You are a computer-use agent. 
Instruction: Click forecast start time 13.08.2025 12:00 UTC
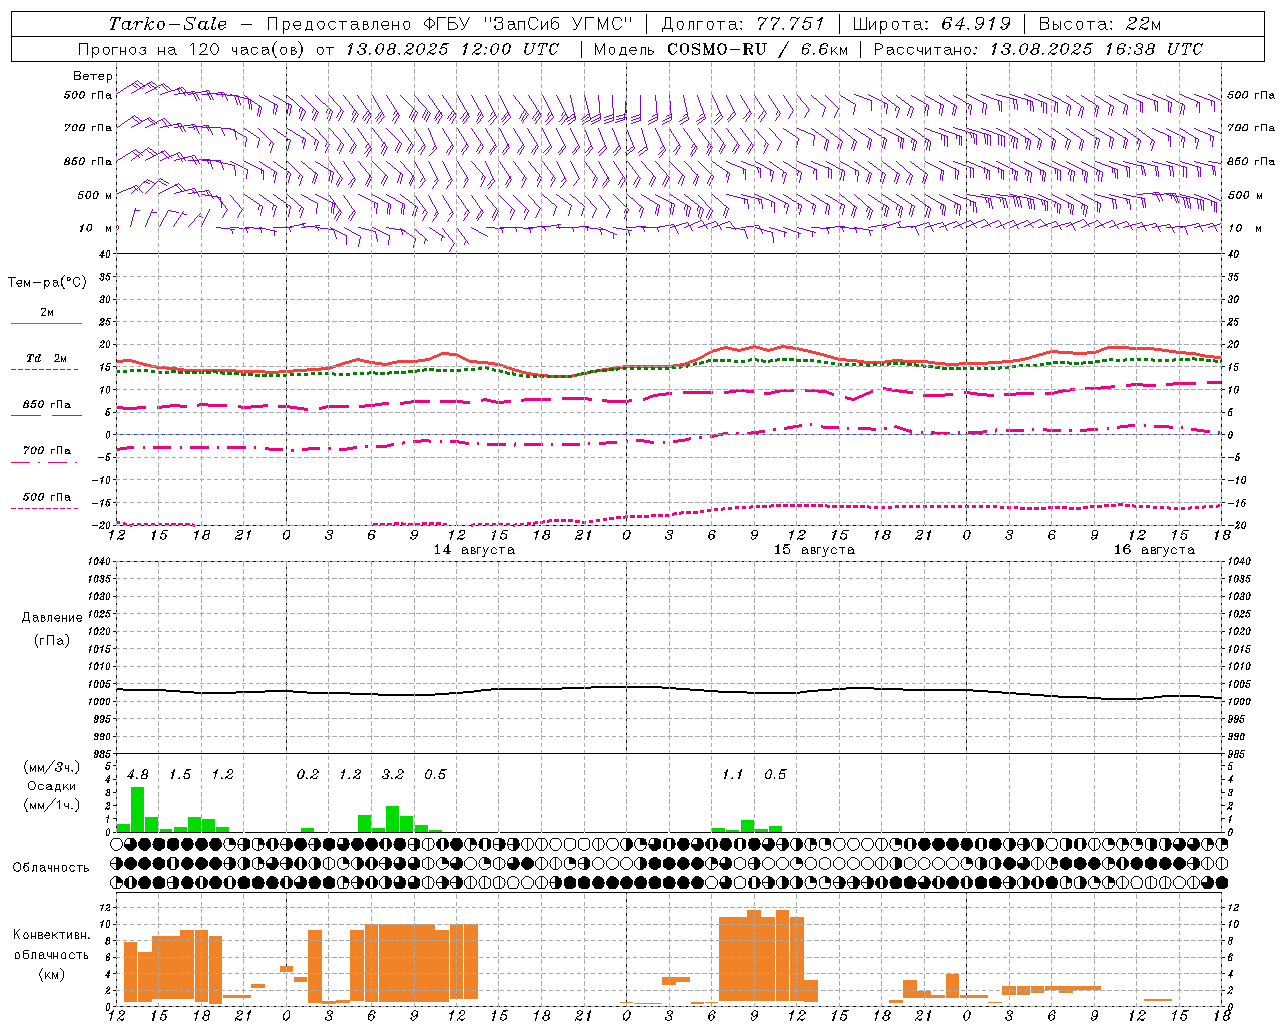(452, 49)
